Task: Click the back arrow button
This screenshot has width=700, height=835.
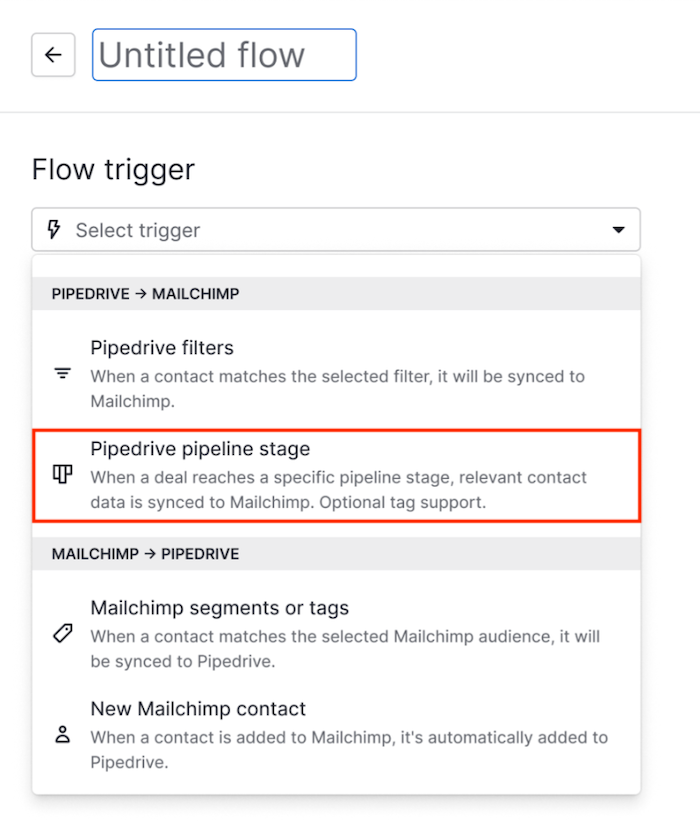Action: tap(53, 55)
